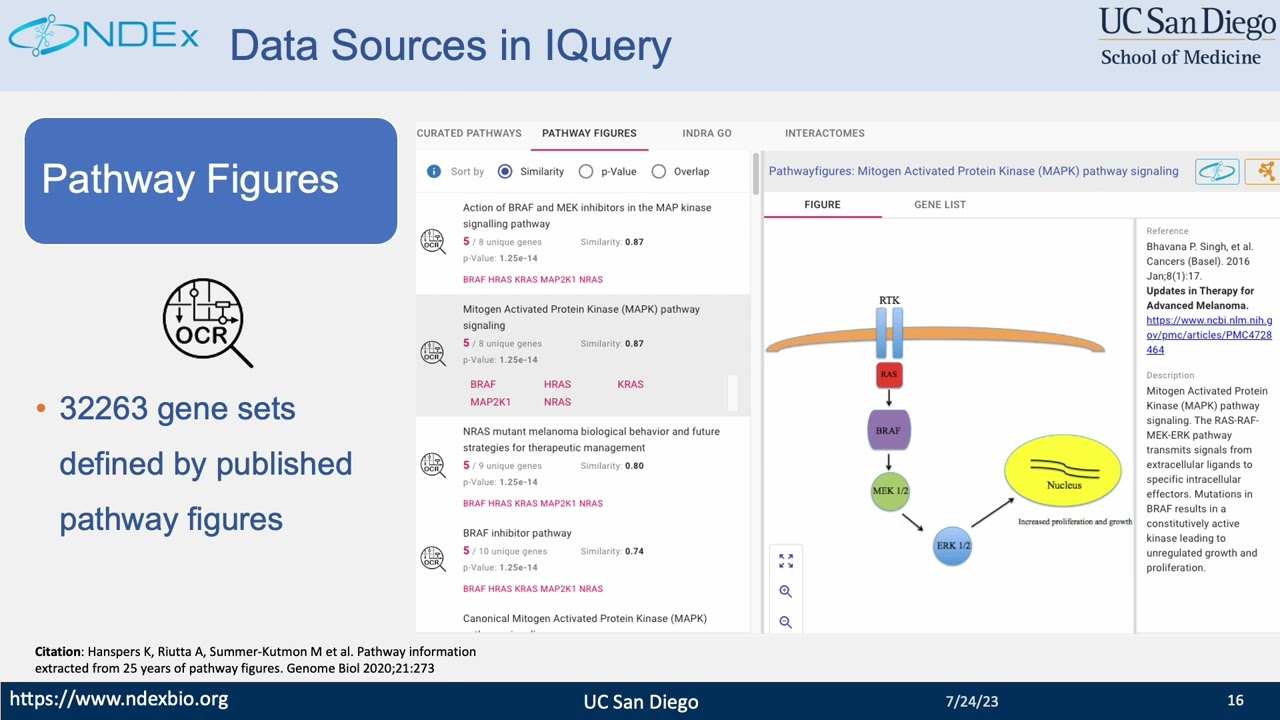Go to the Interactomes tab
Screen dimensions: 1280x720
[825, 133]
